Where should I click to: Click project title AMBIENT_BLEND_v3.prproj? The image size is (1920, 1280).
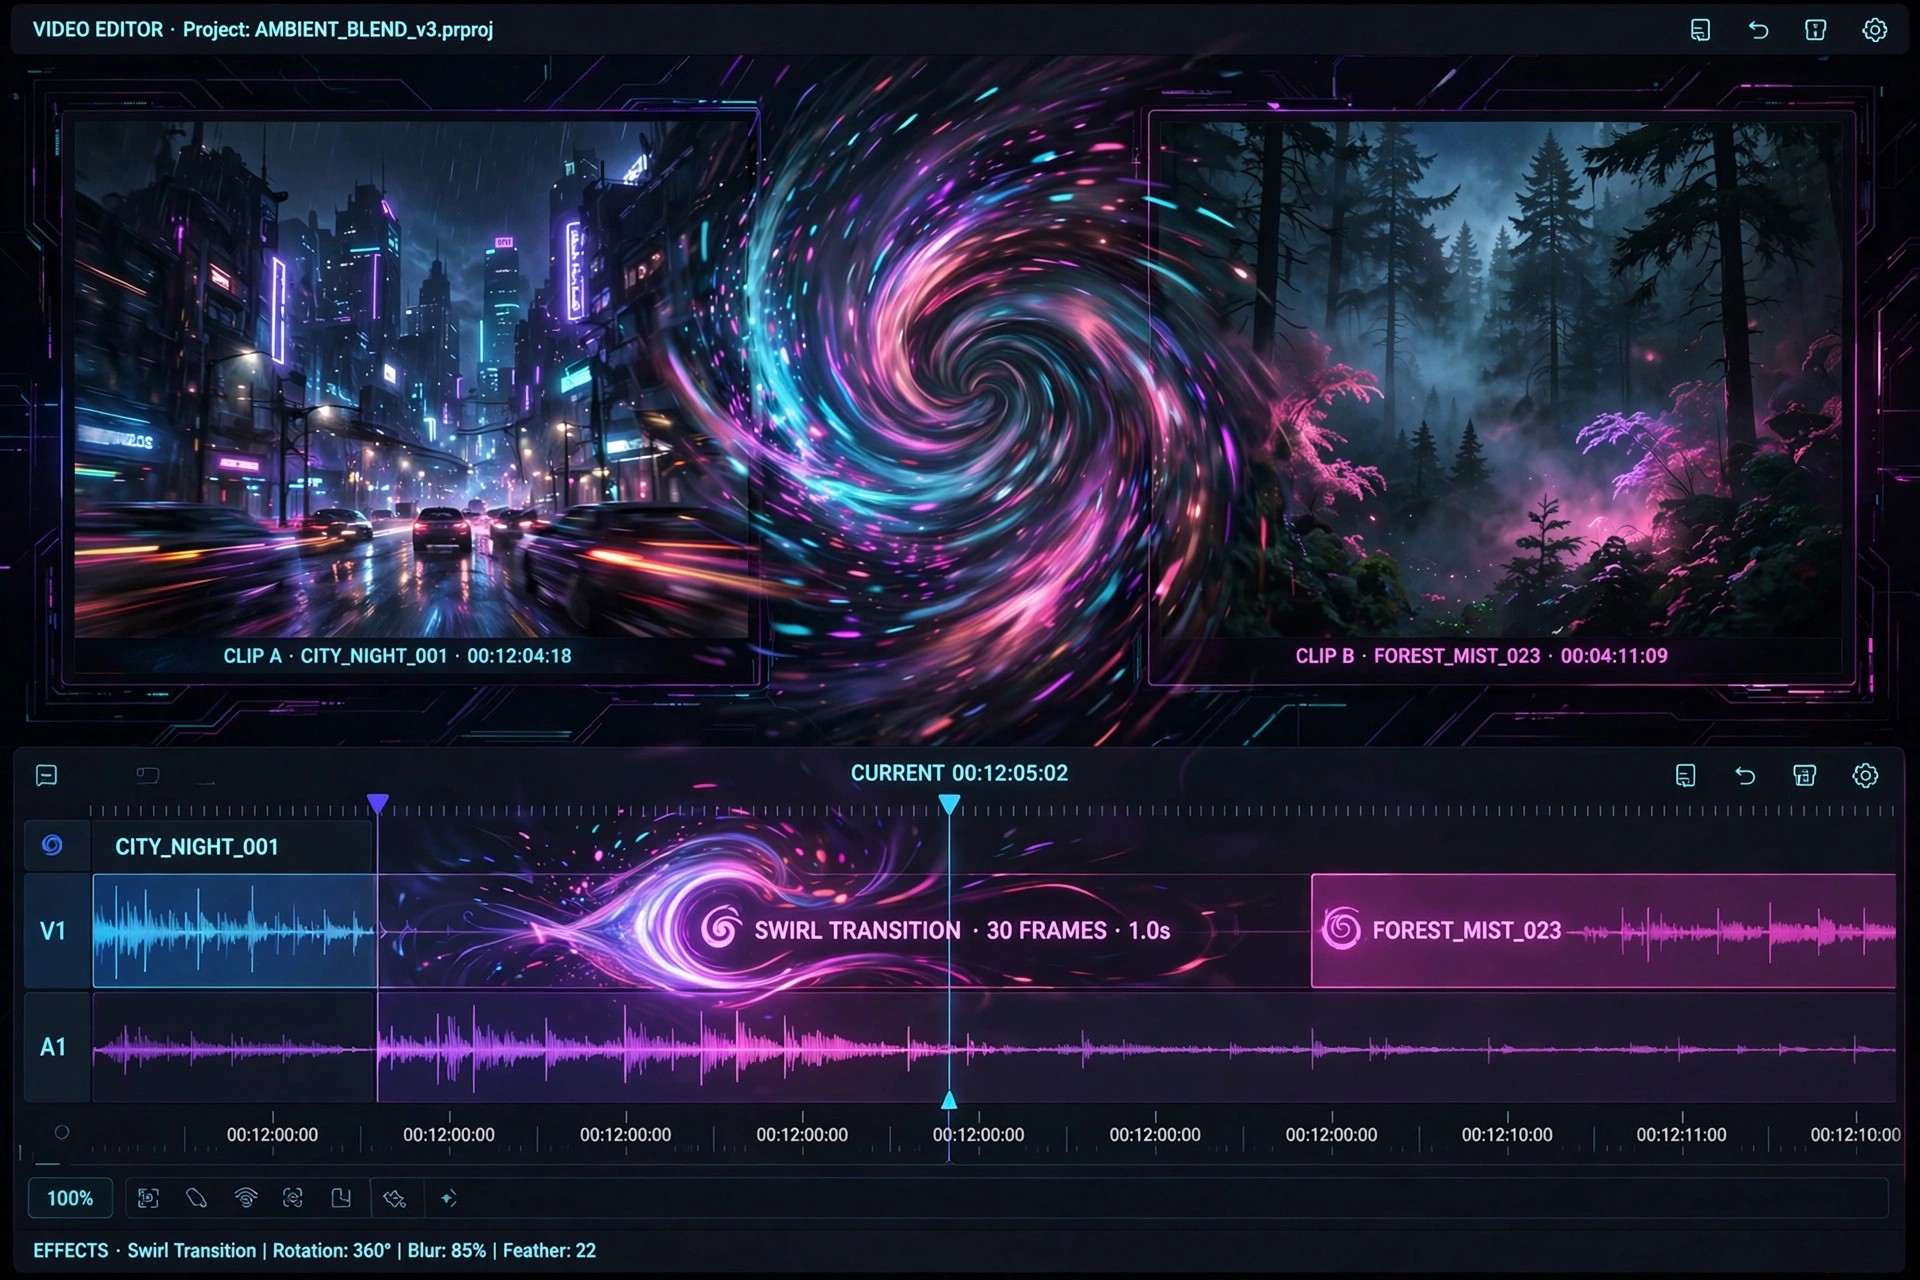click(374, 30)
